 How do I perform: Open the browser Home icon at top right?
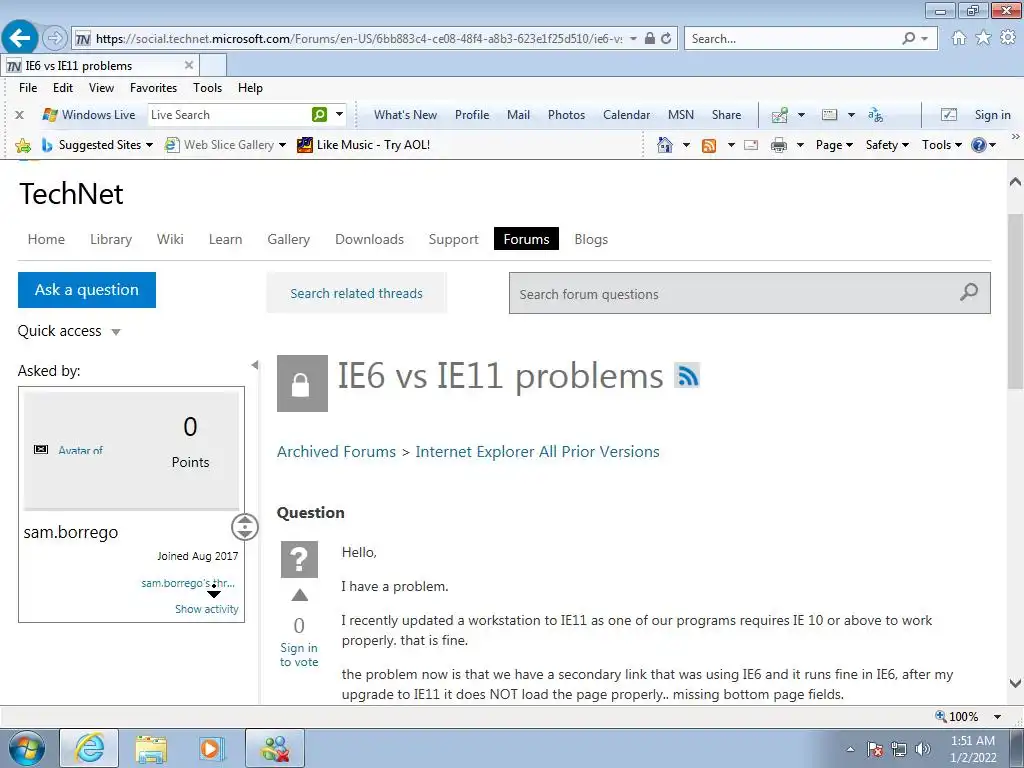point(958,38)
